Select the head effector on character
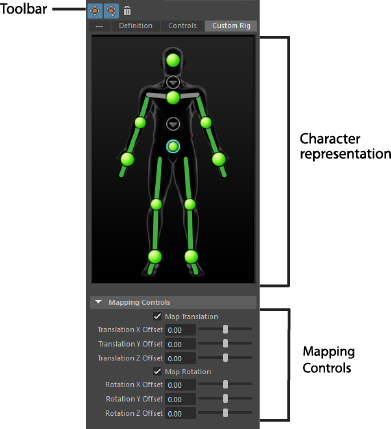This screenshot has height=429, width=391. pyautogui.click(x=173, y=61)
